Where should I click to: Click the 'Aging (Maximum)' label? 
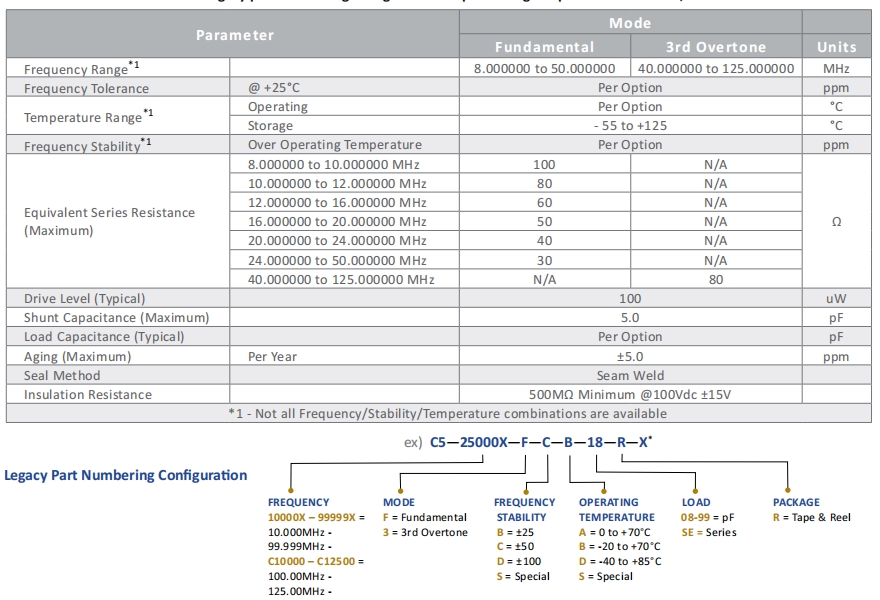(77, 356)
